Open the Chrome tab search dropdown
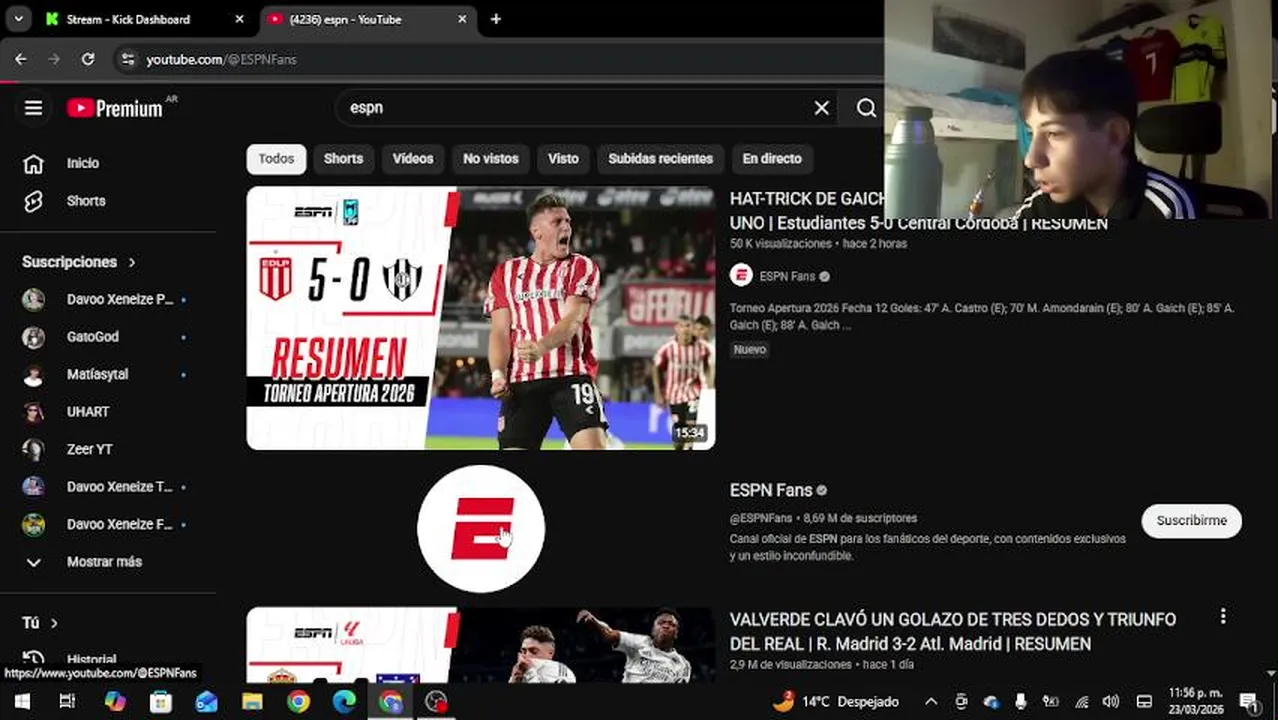The width and height of the screenshot is (1278, 720). (x=18, y=19)
